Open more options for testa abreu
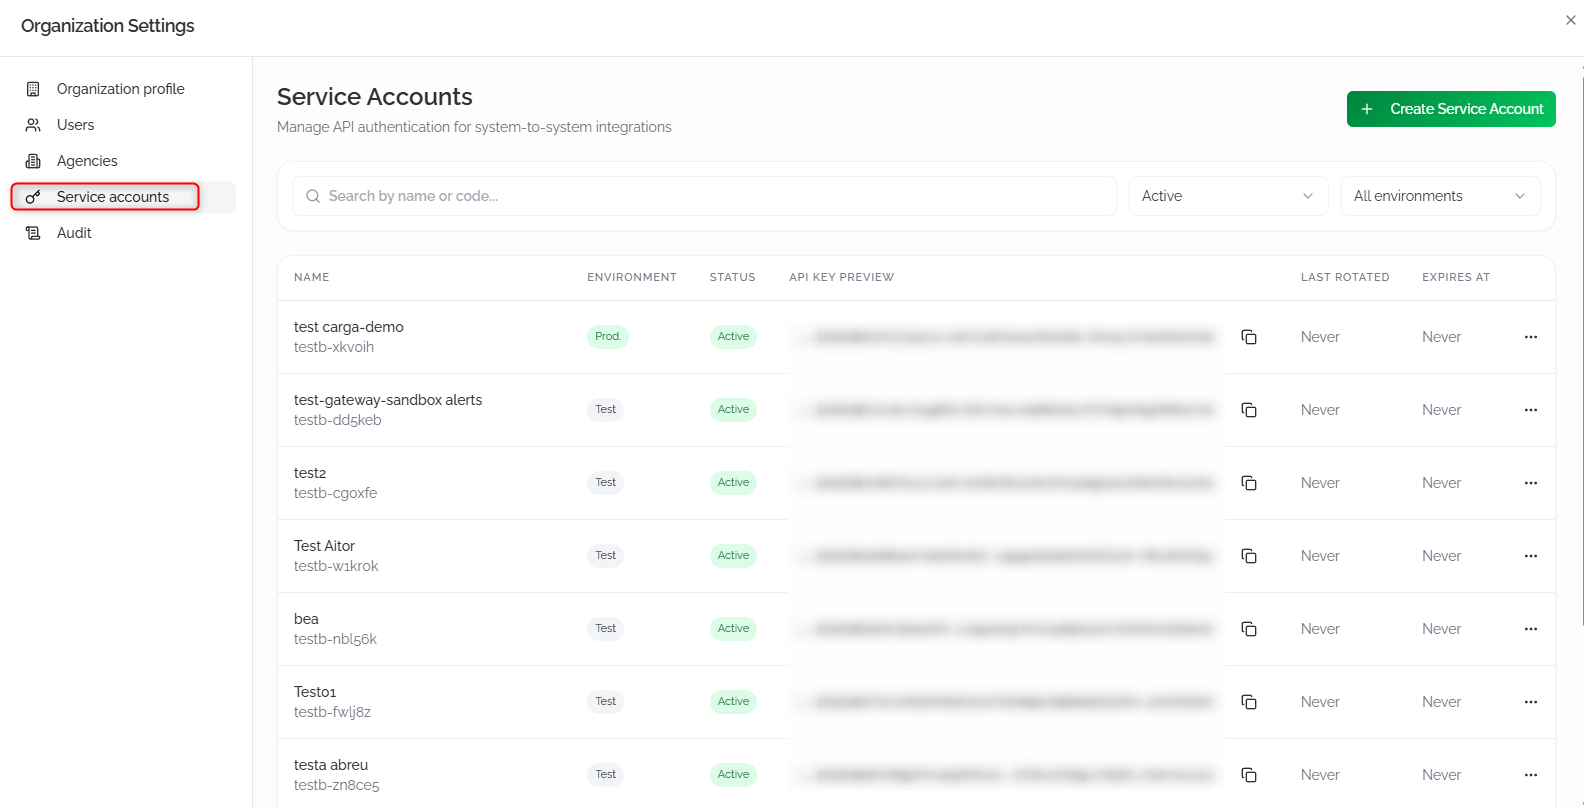The width and height of the screenshot is (1584, 808). point(1531,775)
